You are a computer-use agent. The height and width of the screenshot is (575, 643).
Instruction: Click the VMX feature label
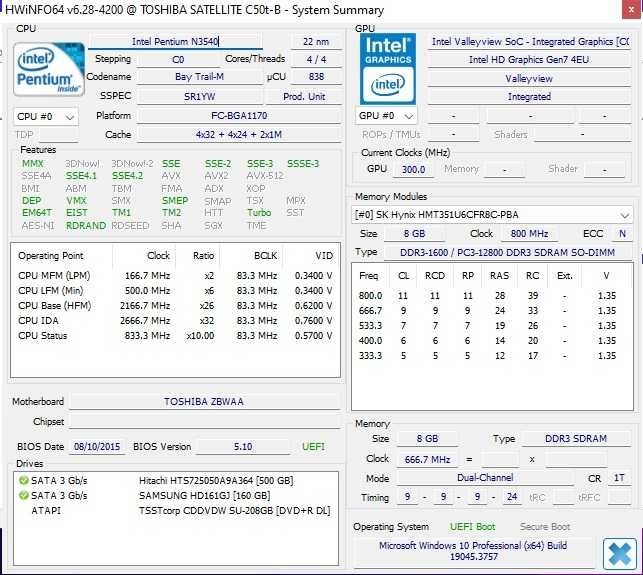[x=76, y=201]
